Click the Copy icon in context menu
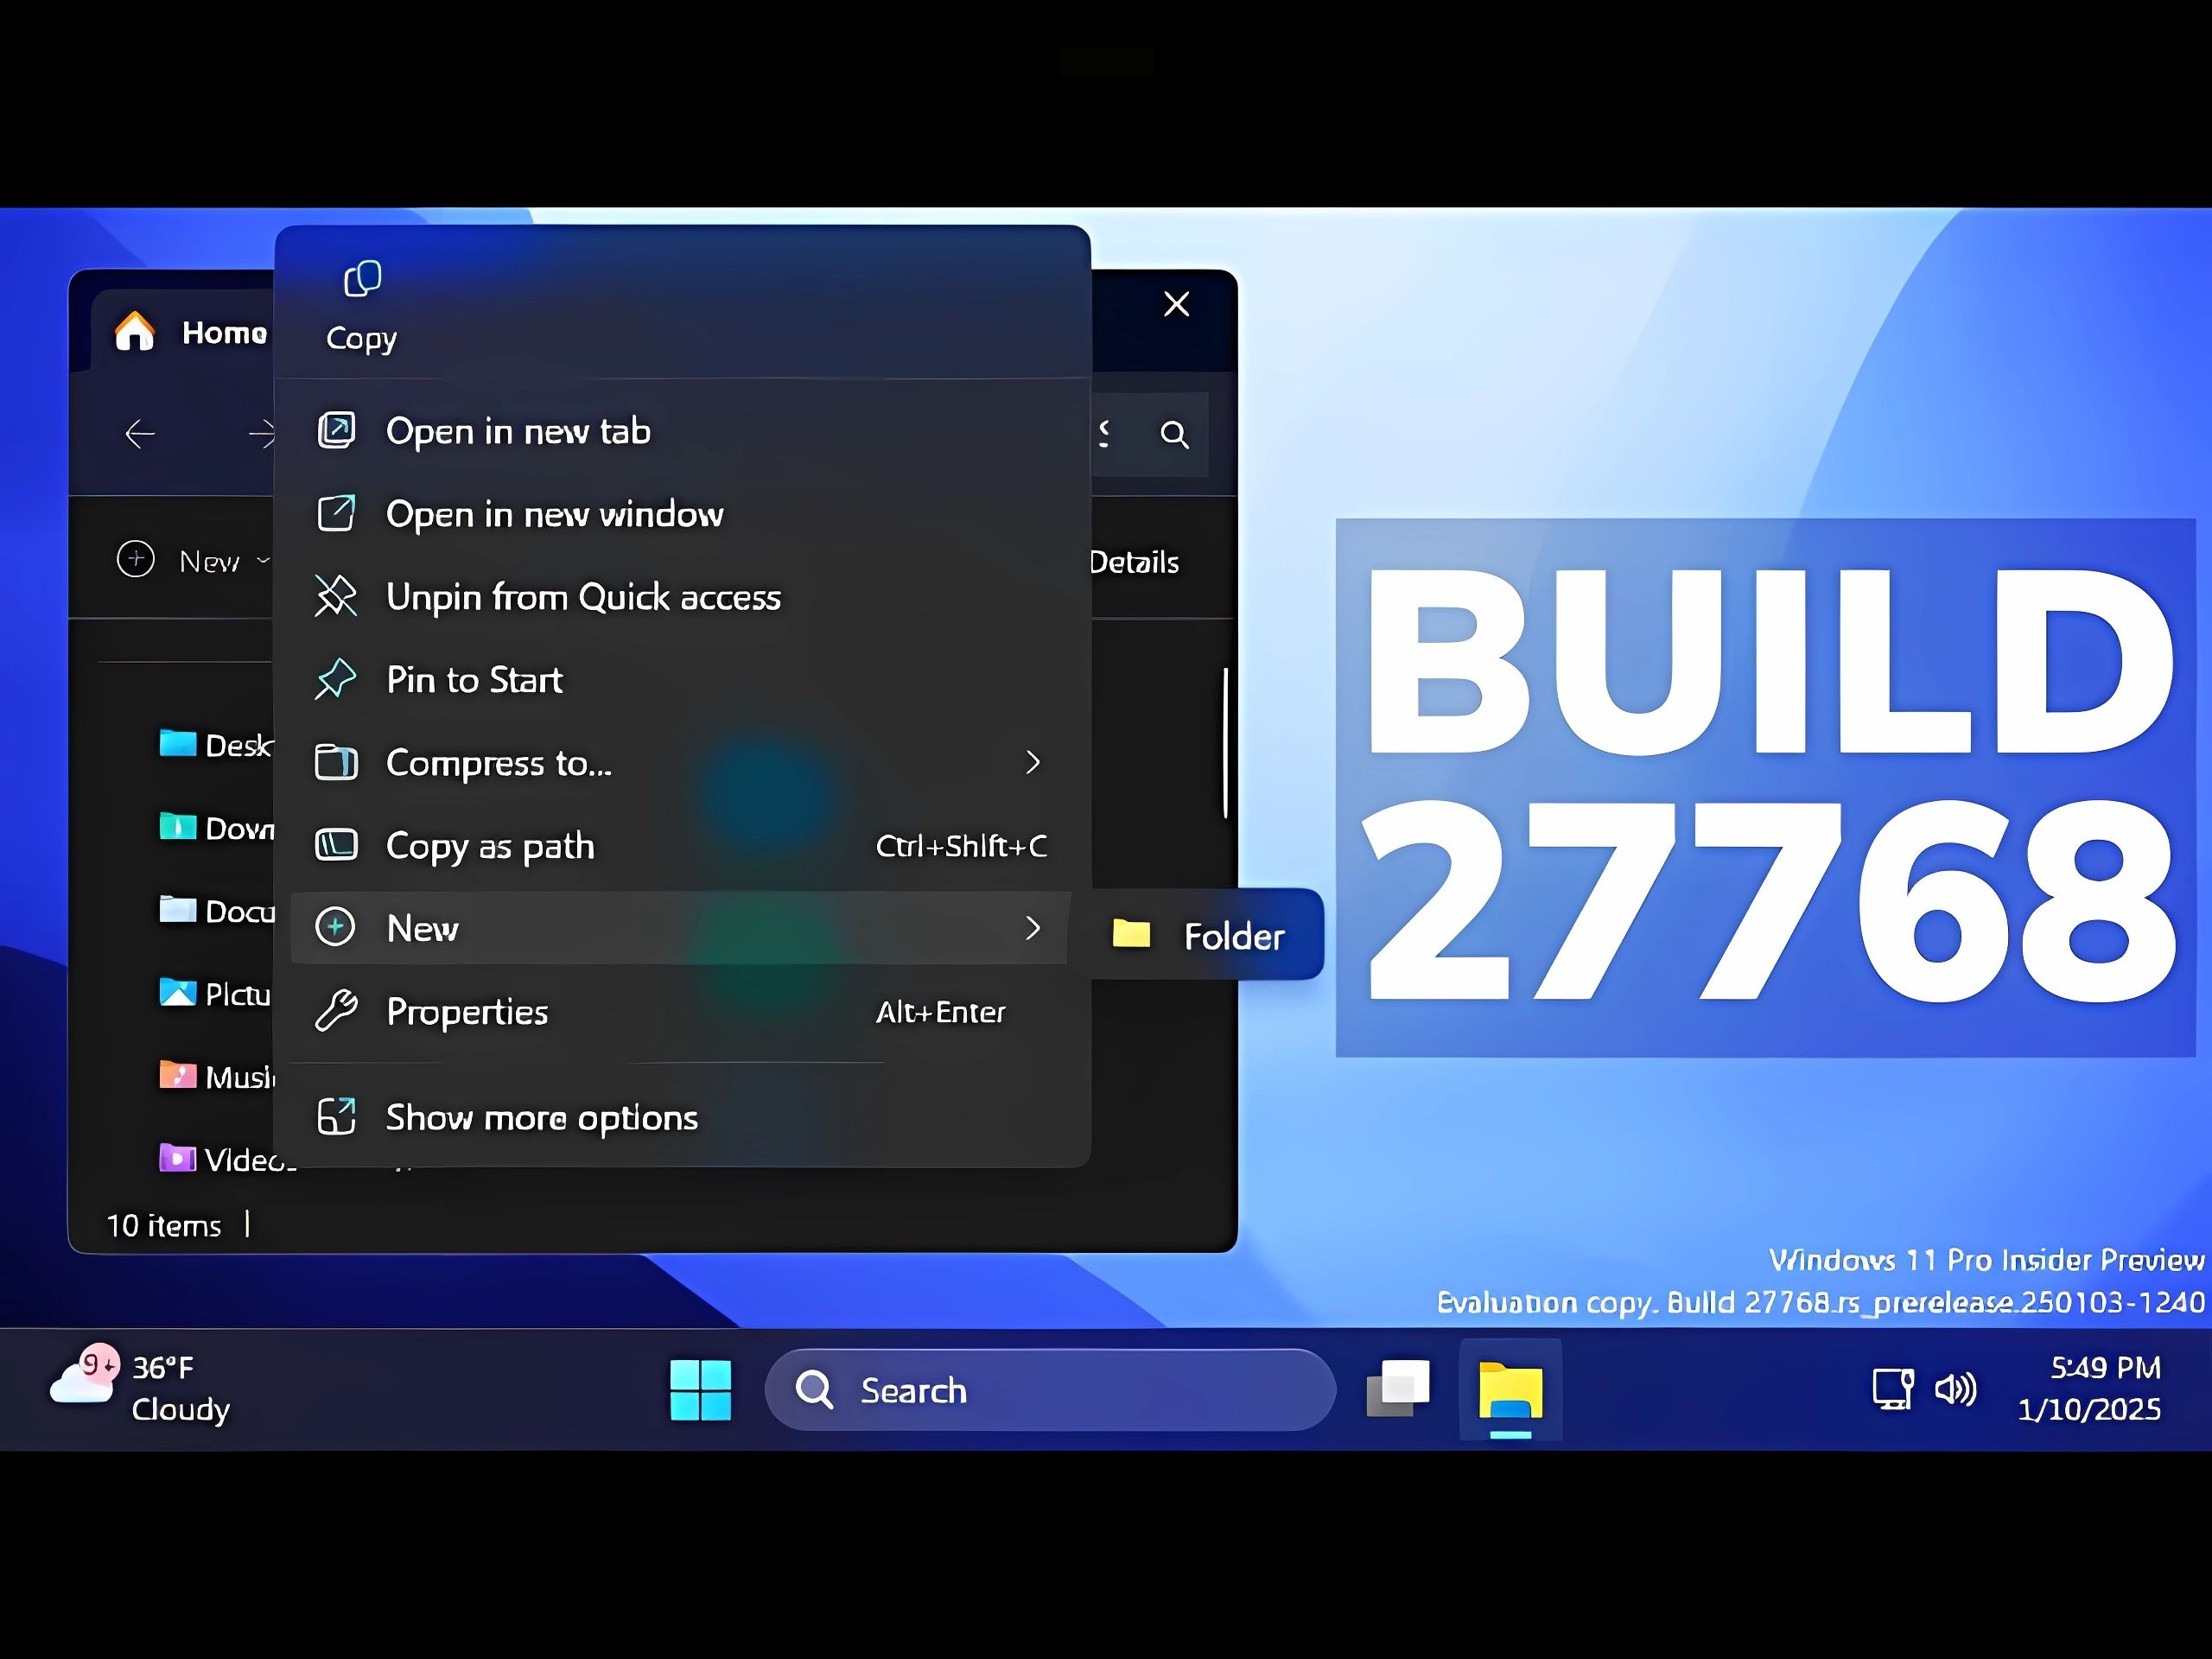This screenshot has width=2212, height=1659. pos(362,280)
